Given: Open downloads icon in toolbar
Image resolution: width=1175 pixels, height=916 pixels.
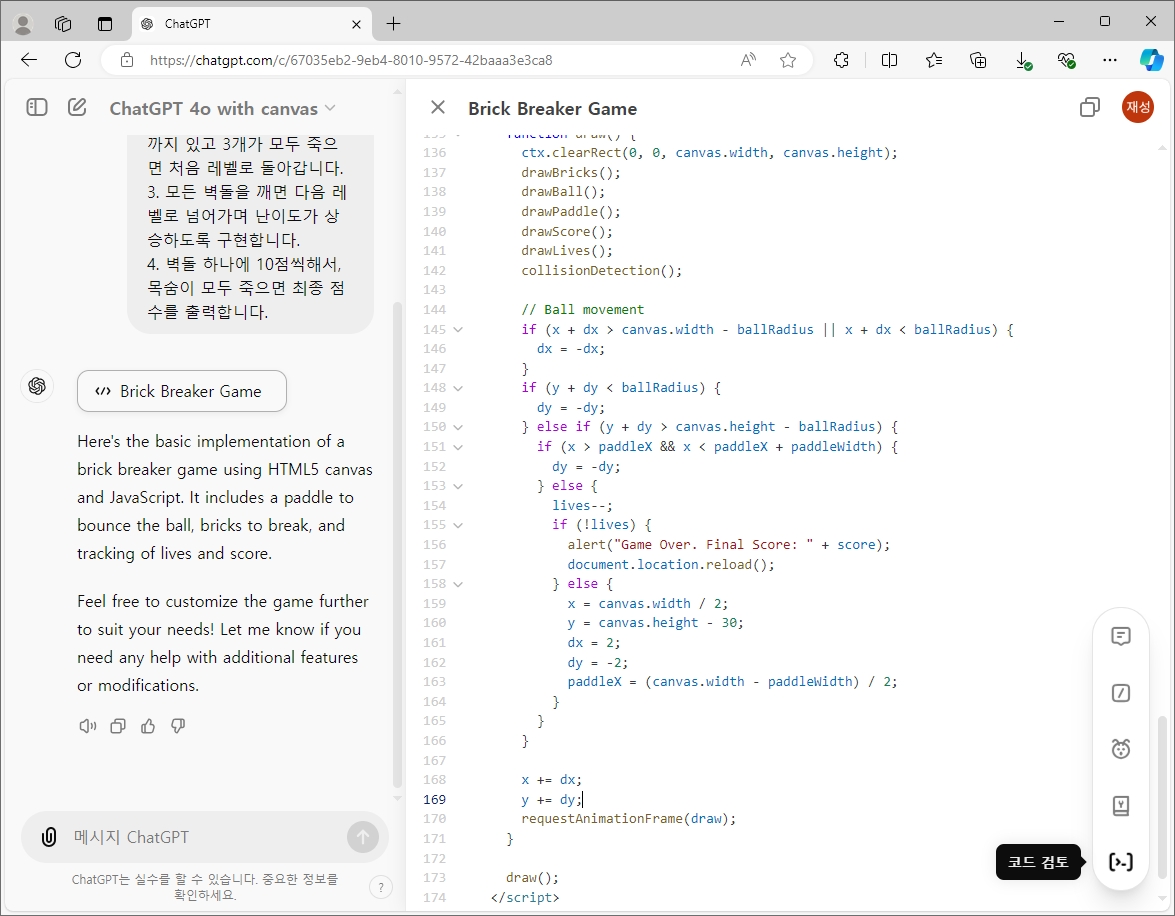Looking at the screenshot, I should click(1023, 60).
